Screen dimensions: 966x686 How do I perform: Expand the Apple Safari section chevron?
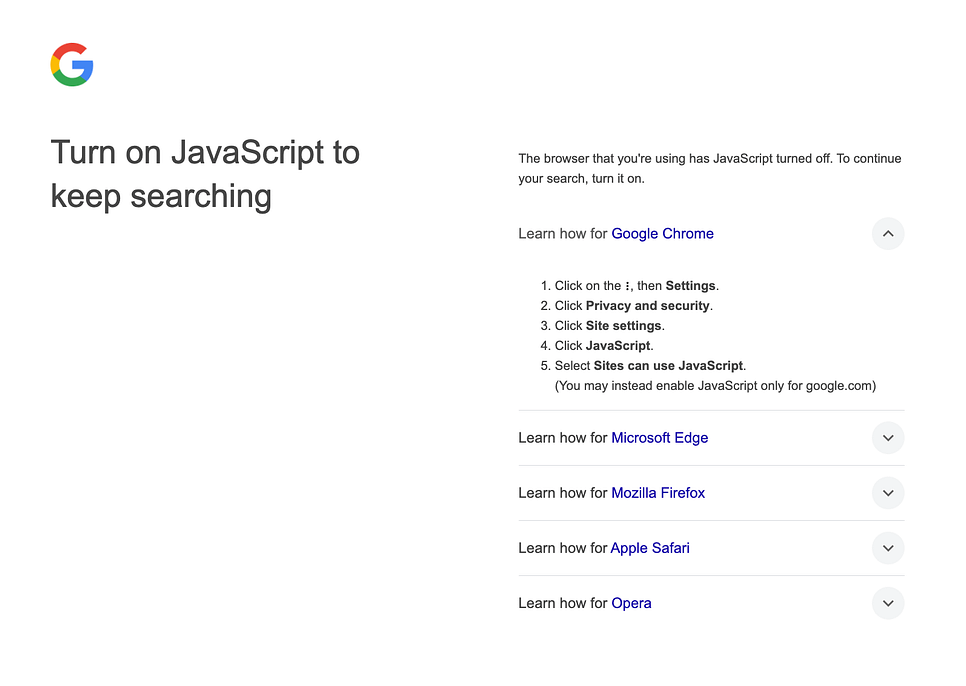coord(887,548)
